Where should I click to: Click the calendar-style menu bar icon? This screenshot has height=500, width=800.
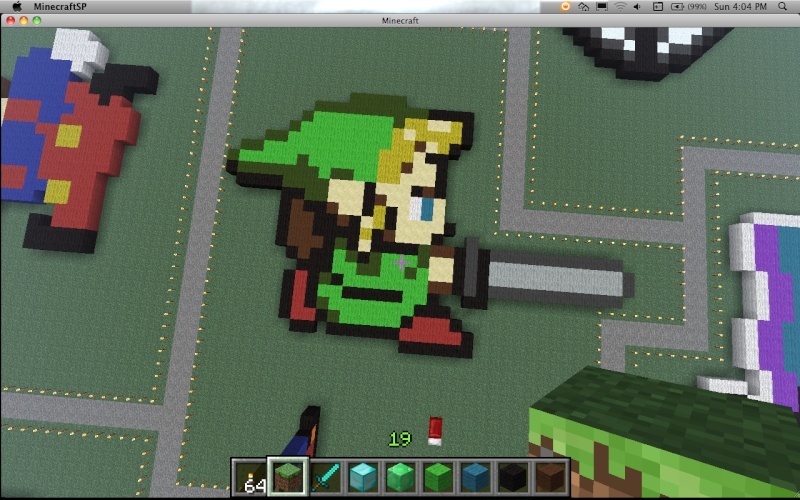pos(658,7)
